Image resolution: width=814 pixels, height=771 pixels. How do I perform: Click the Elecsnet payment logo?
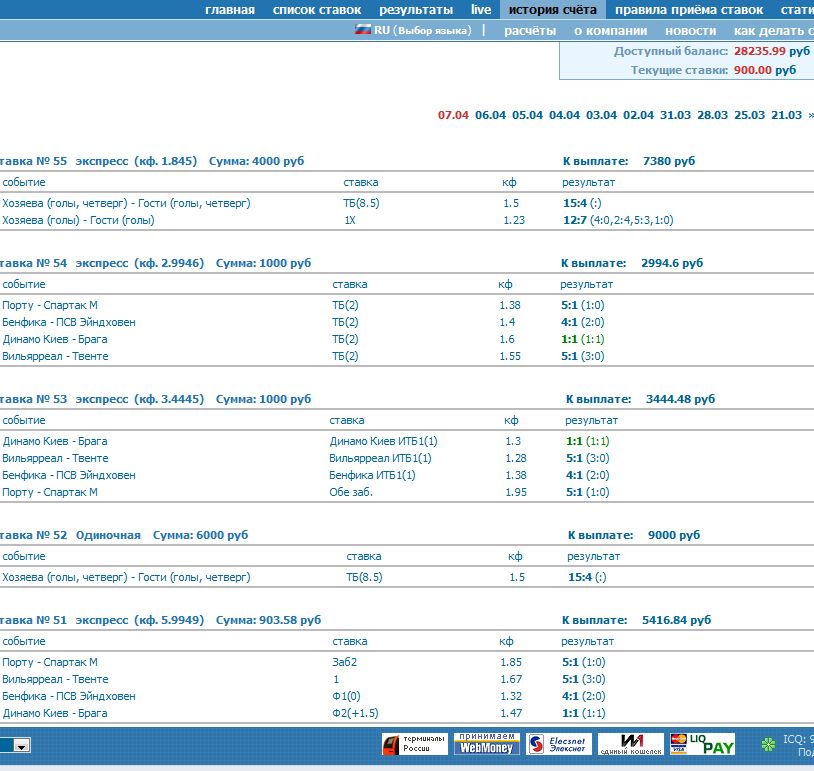tap(559, 744)
